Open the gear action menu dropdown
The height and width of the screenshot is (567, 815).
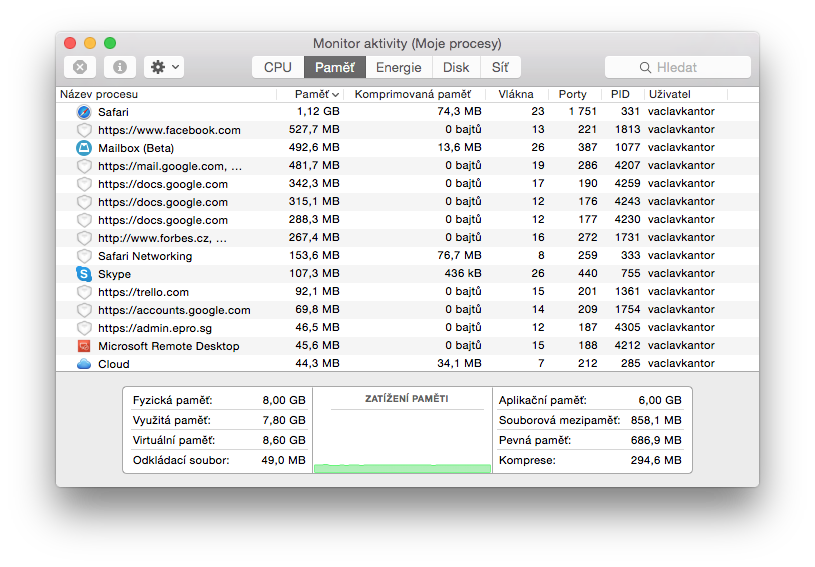pyautogui.click(x=164, y=67)
